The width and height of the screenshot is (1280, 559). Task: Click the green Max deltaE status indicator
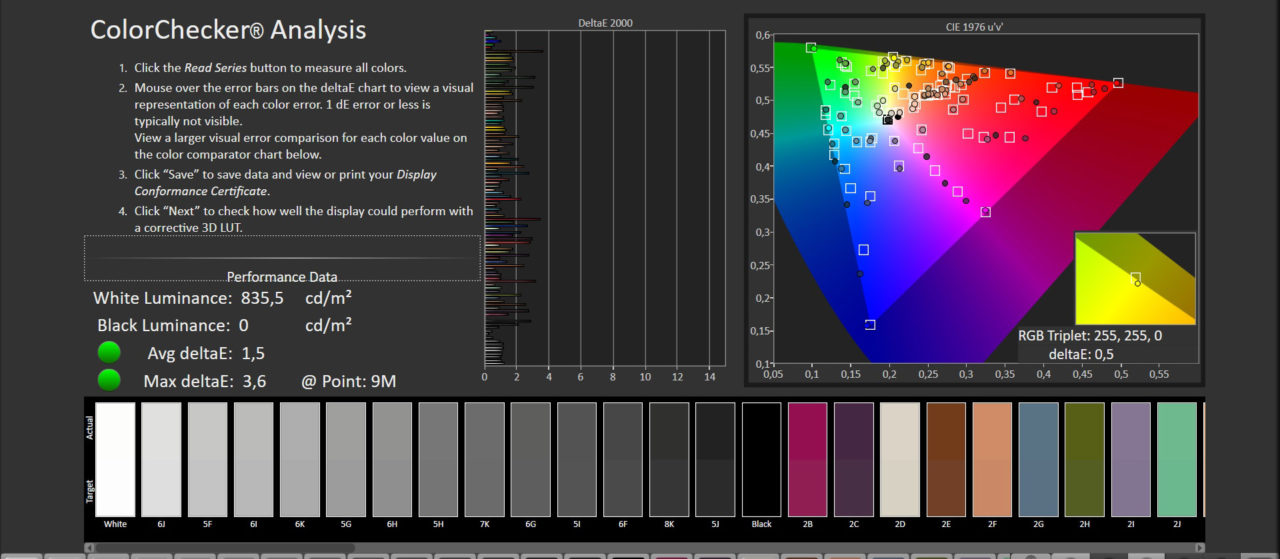pos(109,380)
